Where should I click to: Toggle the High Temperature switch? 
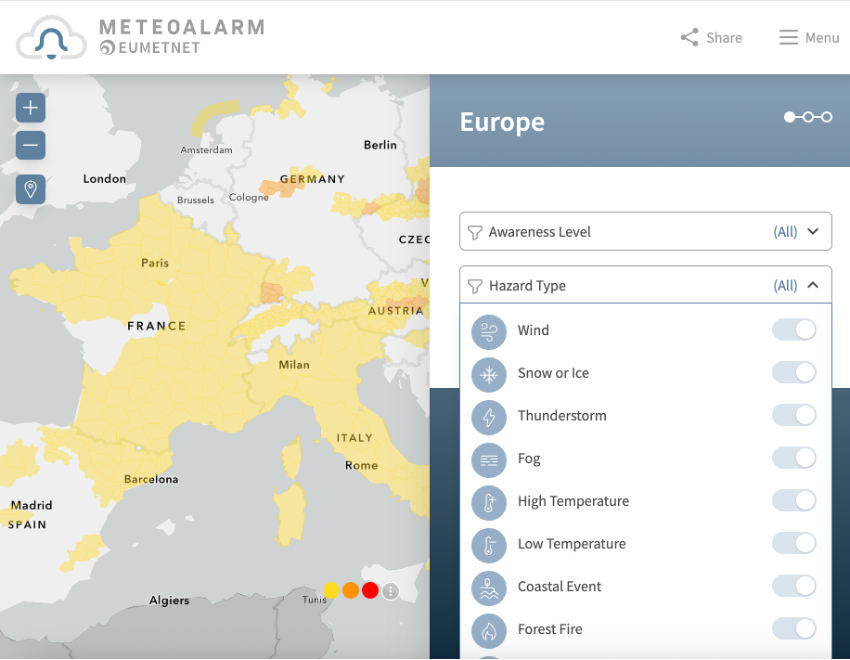pyautogui.click(x=794, y=501)
